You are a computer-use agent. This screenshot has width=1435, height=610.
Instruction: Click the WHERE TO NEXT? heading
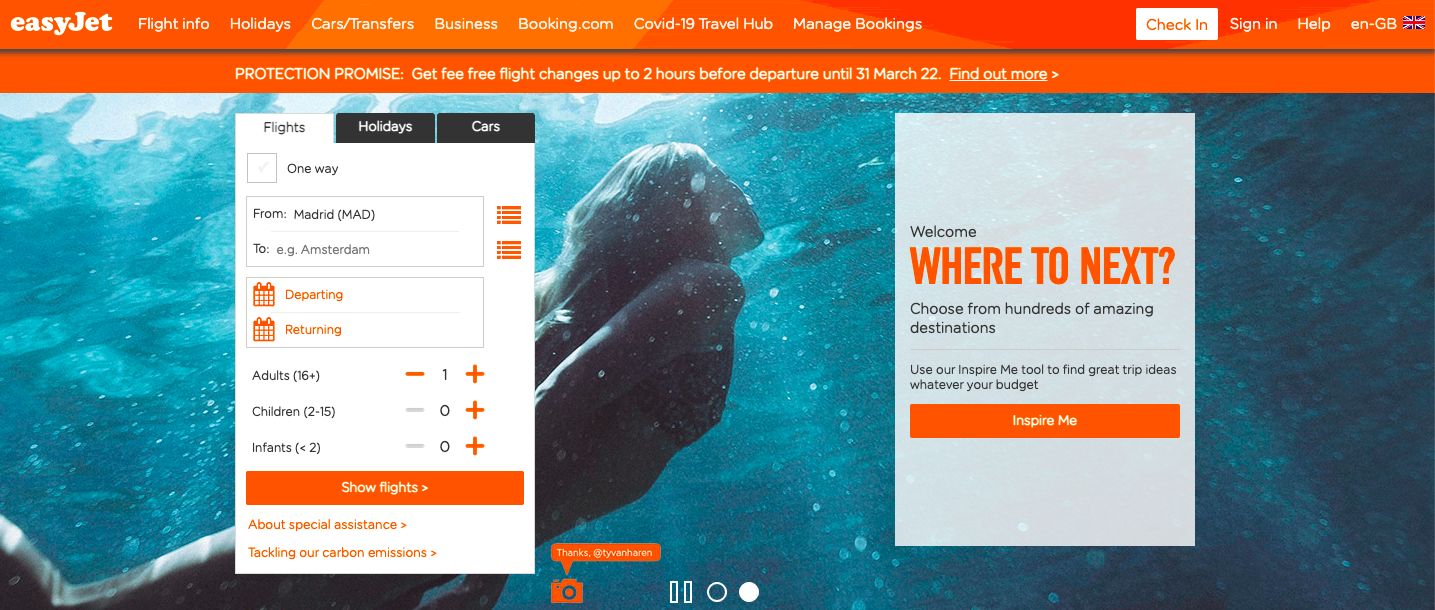[1043, 267]
